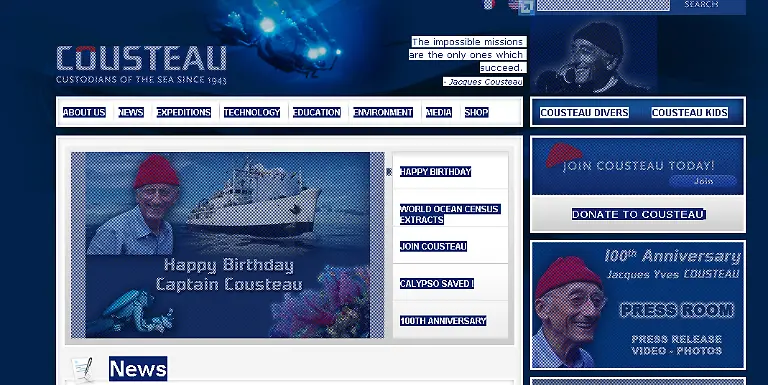Click the impossible missions quote text

tap(467, 55)
